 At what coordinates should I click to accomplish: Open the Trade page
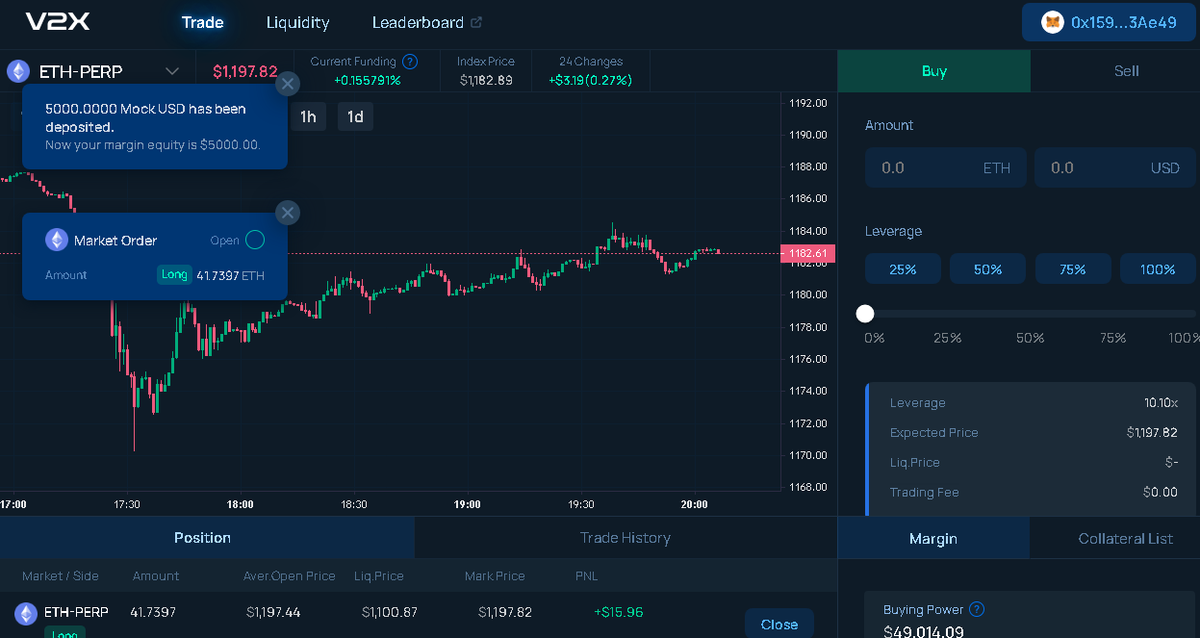click(203, 22)
